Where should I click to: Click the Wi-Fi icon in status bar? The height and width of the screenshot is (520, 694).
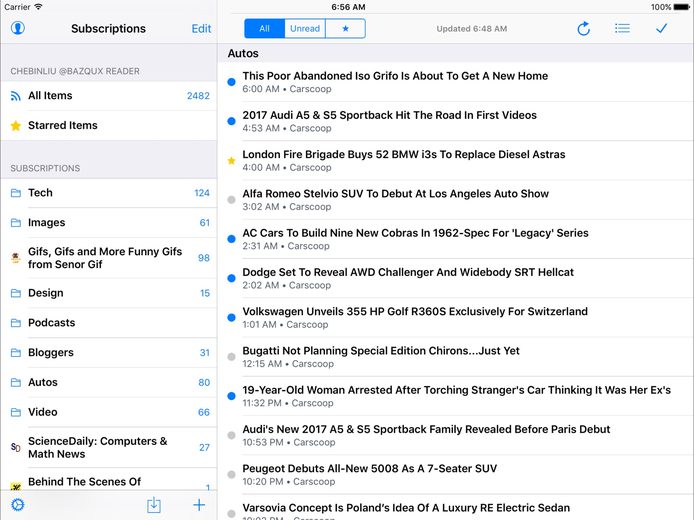click(39, 7)
